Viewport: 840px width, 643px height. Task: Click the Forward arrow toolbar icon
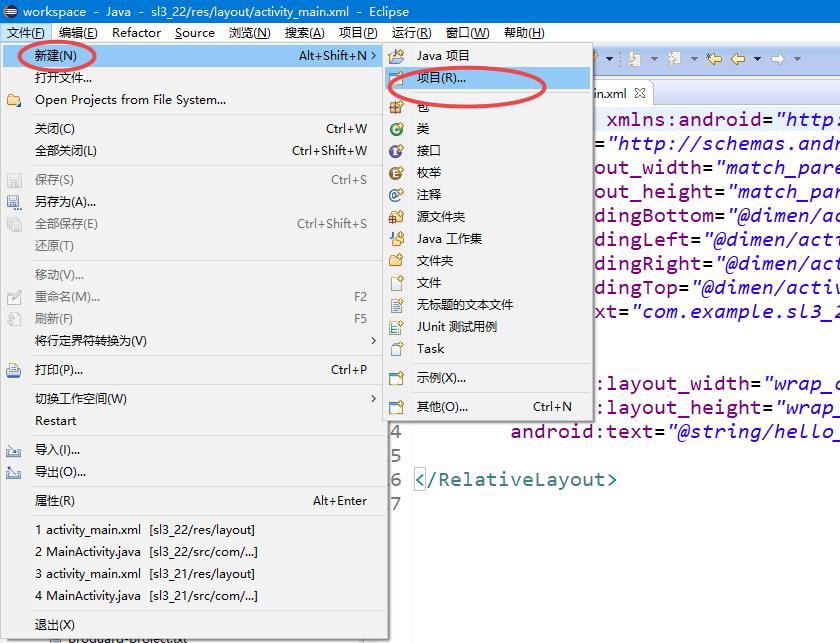point(778,58)
